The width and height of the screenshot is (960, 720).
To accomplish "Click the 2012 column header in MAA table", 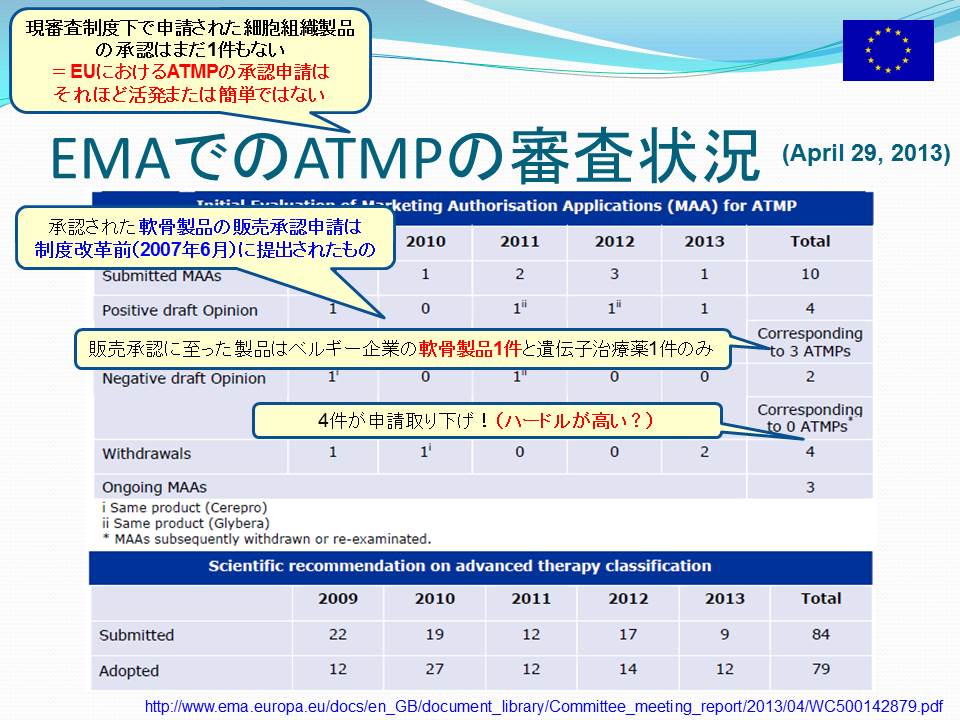I will pyautogui.click(x=615, y=241).
